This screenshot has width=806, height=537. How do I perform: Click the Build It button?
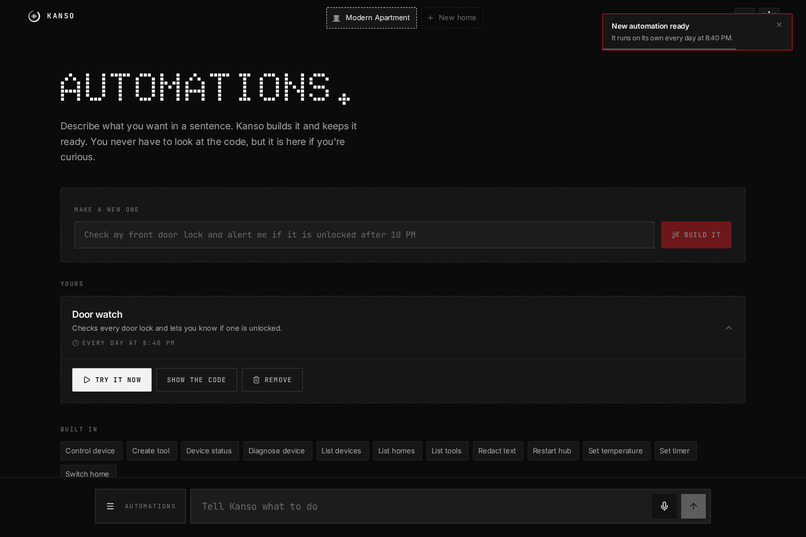(x=696, y=235)
